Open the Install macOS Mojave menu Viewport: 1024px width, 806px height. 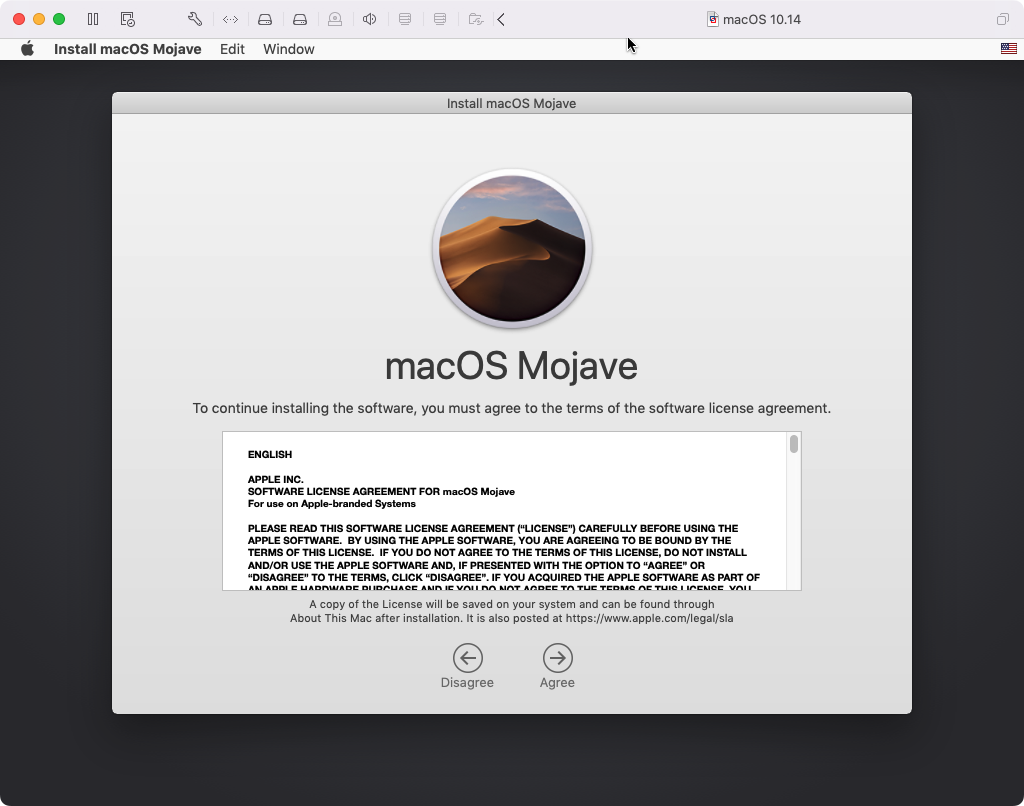127,49
